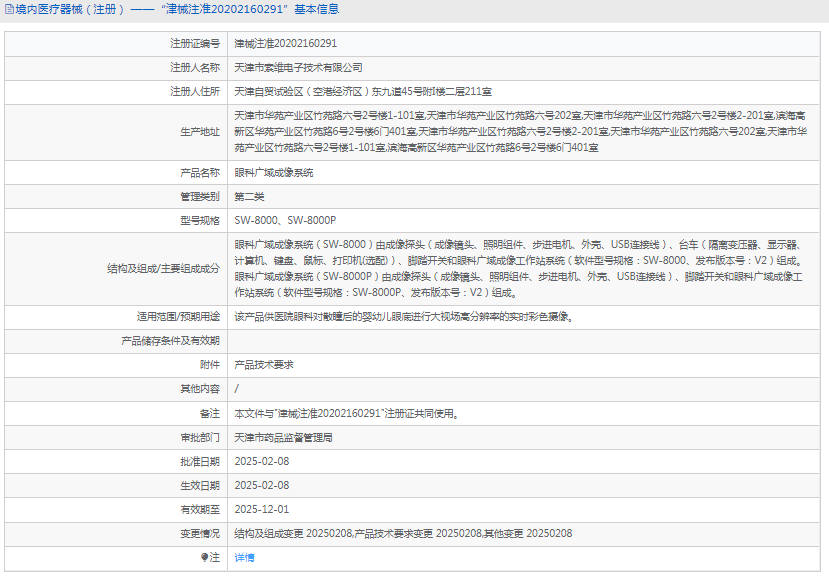Select model value "SW-8000、SW-8000P"
829x577 pixels.
click(285, 221)
